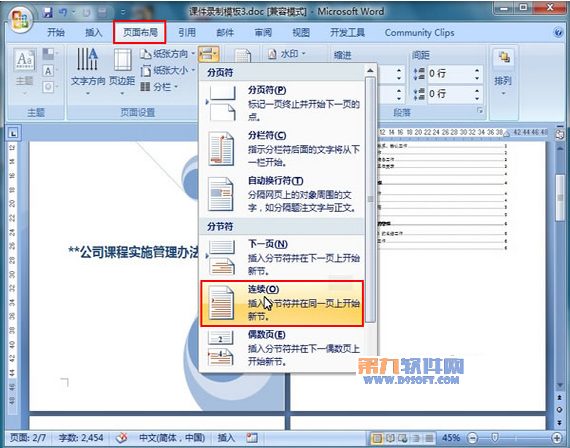Image resolution: width=570 pixels, height=448 pixels.
Task: Switch to the Mailings (邮件) tab
Action: pos(225,33)
